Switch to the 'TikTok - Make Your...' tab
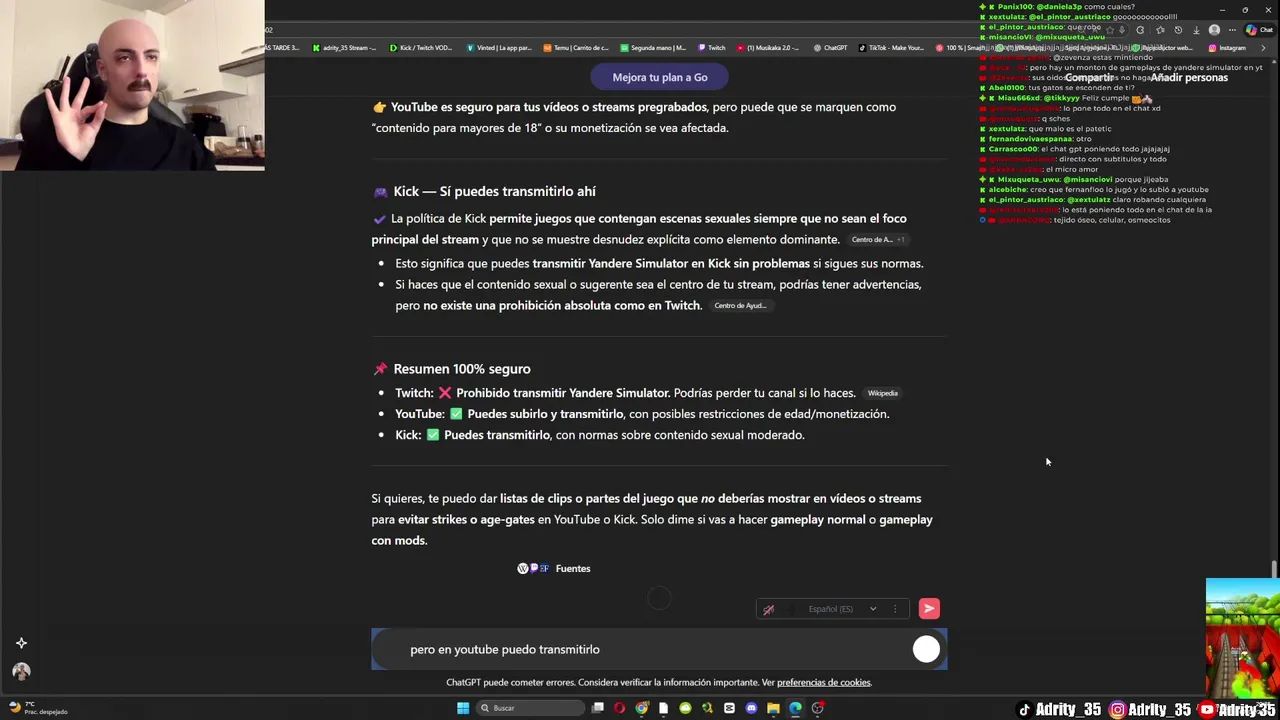This screenshot has width=1280, height=720. pyautogui.click(x=891, y=48)
